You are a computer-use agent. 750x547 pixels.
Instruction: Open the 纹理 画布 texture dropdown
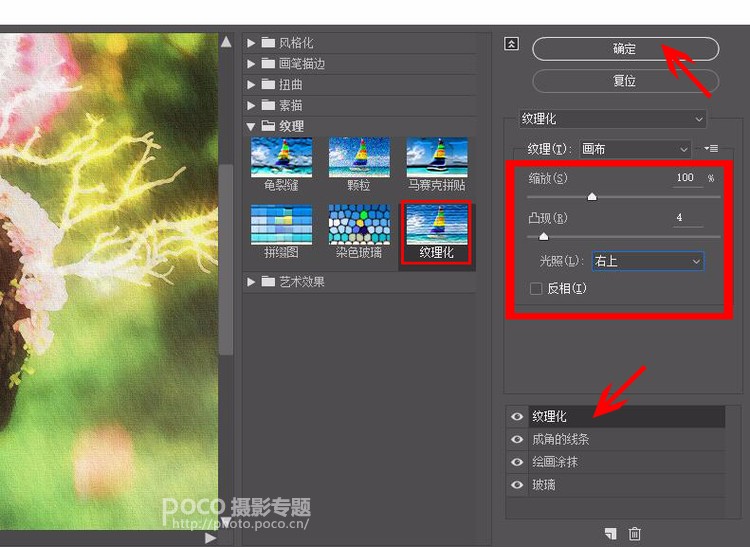pyautogui.click(x=635, y=149)
